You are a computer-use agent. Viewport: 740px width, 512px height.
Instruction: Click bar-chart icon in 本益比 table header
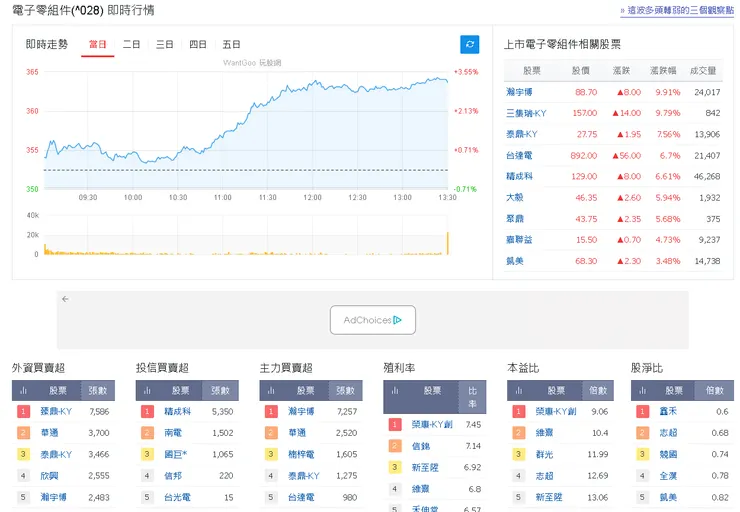tap(519, 391)
